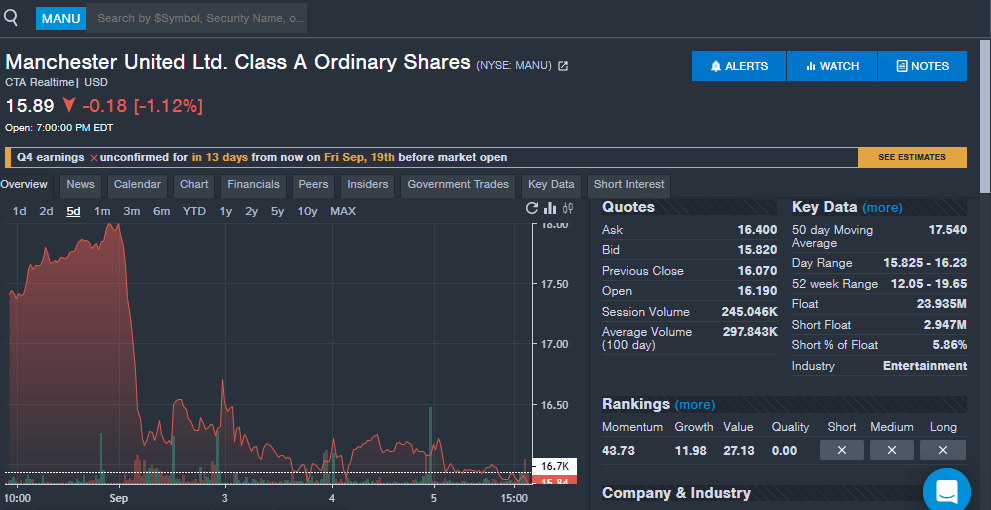Click the ALERTS button
This screenshot has height=510, width=991.
[739, 66]
